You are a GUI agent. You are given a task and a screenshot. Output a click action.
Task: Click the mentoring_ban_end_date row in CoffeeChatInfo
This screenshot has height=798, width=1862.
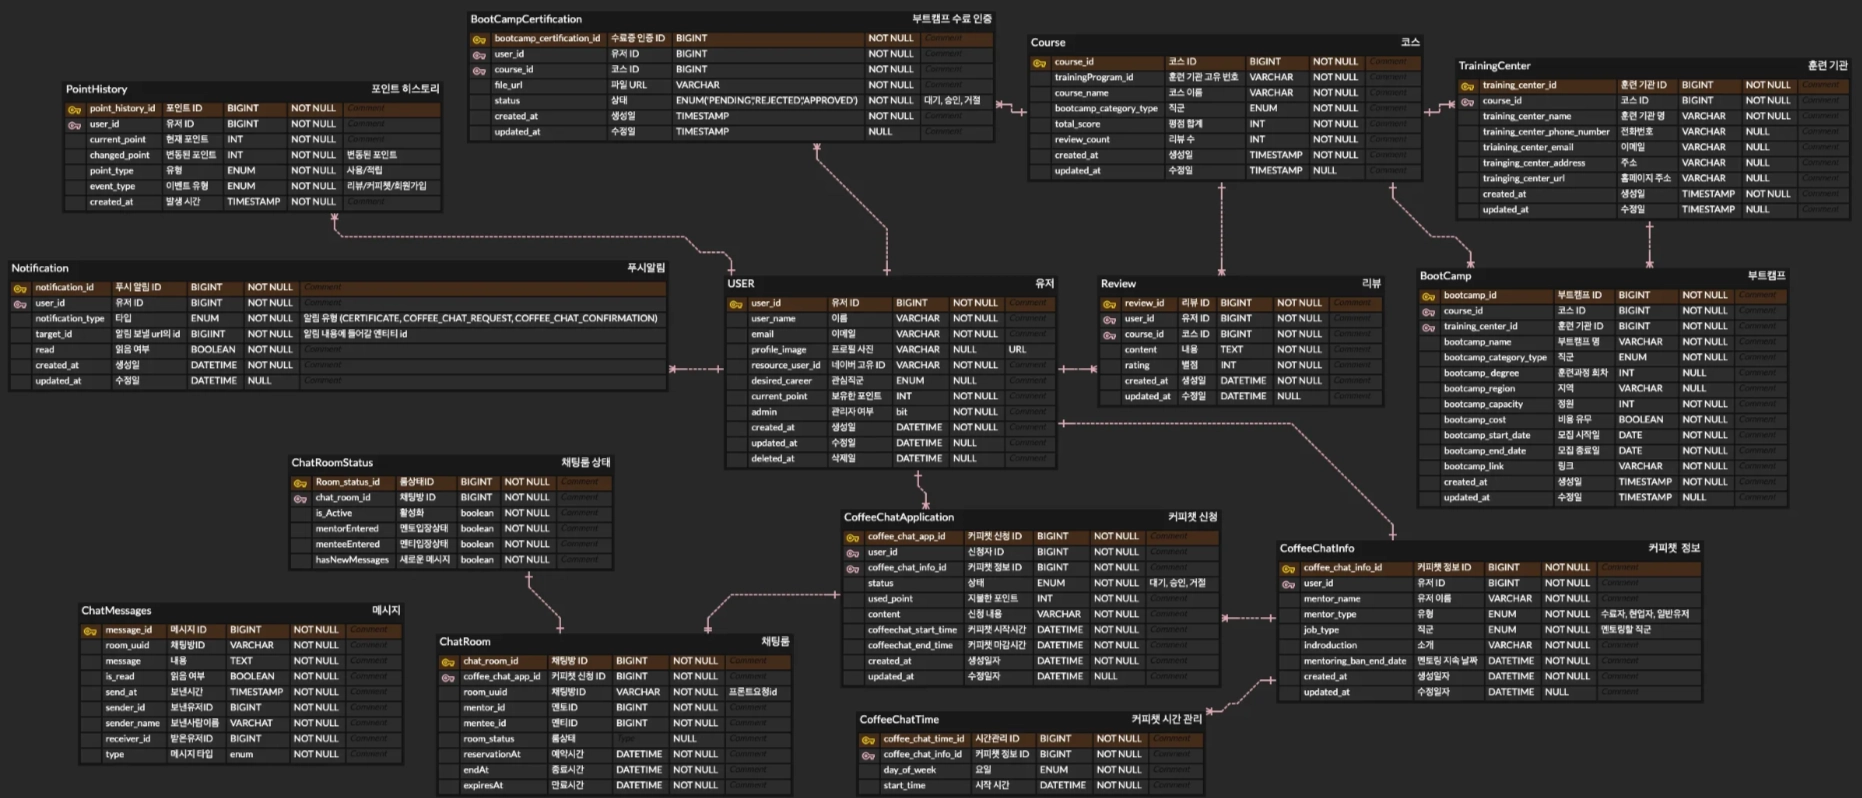coord(1354,661)
